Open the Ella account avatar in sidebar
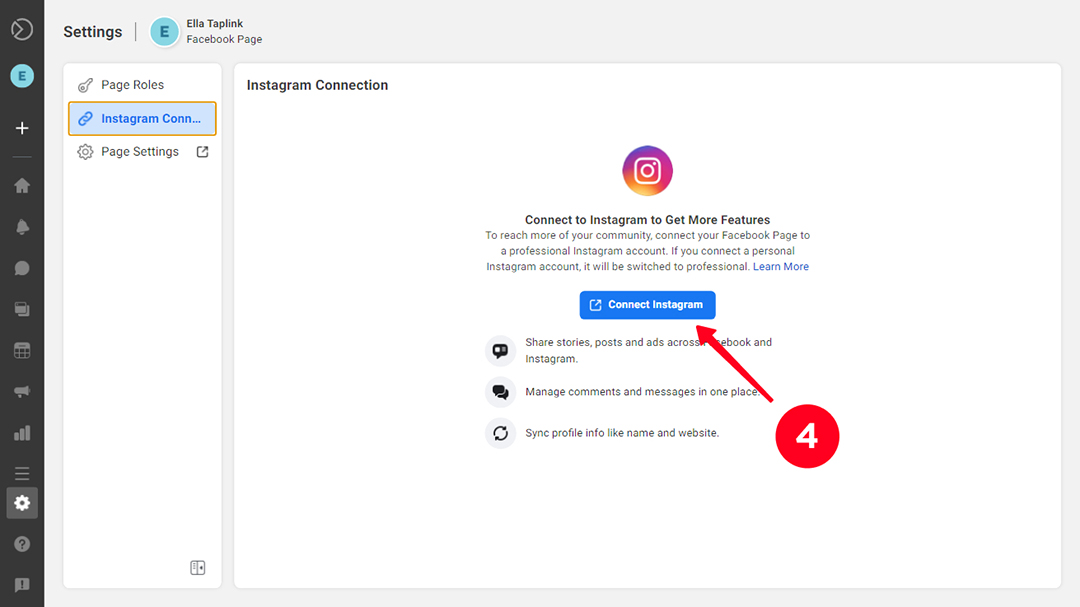 (x=22, y=76)
